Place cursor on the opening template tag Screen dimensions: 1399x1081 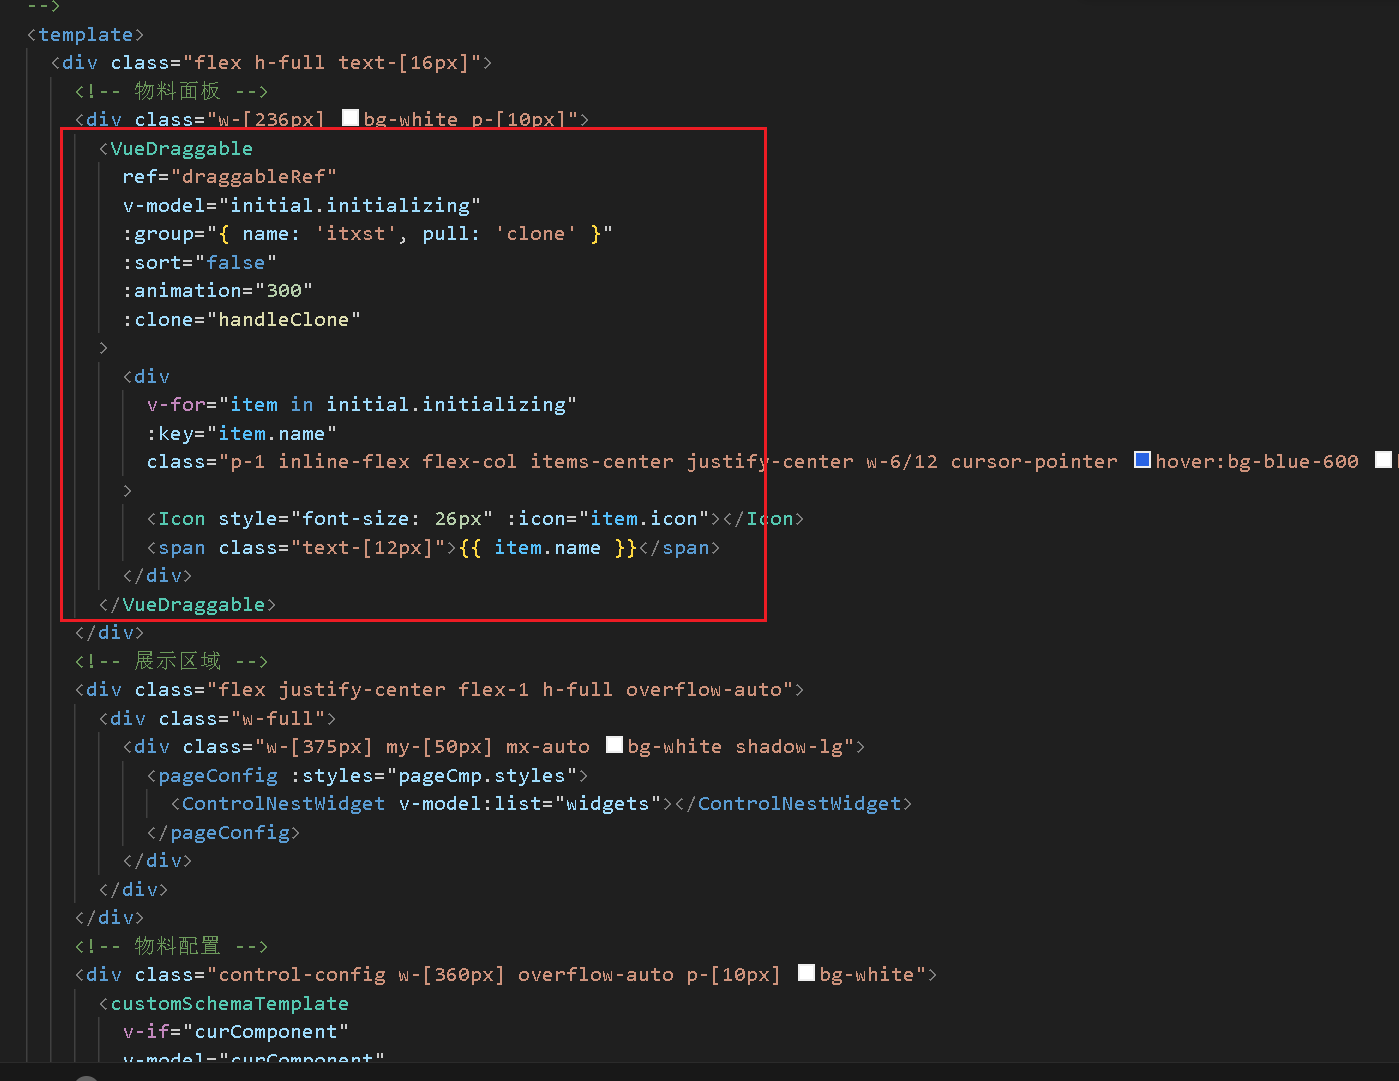click(86, 34)
